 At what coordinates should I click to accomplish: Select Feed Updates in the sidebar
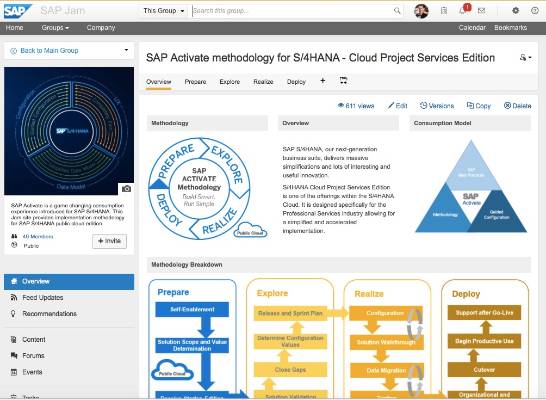[x=42, y=298]
